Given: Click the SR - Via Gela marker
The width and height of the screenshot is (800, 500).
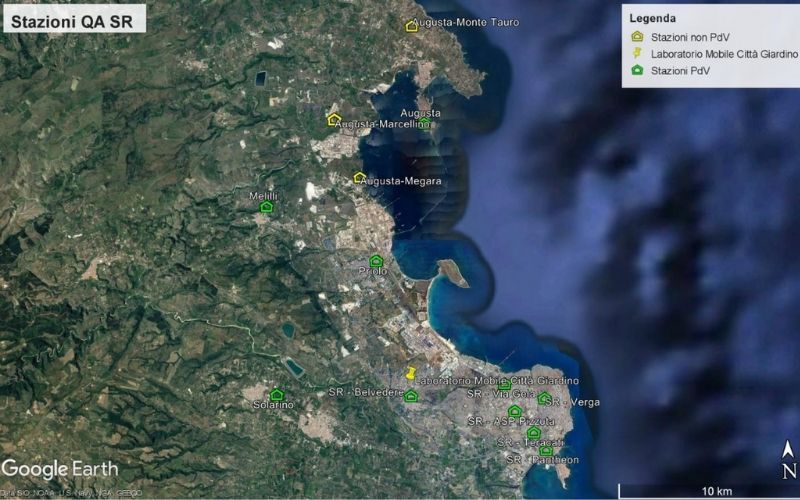Looking at the screenshot, I should (x=504, y=386).
